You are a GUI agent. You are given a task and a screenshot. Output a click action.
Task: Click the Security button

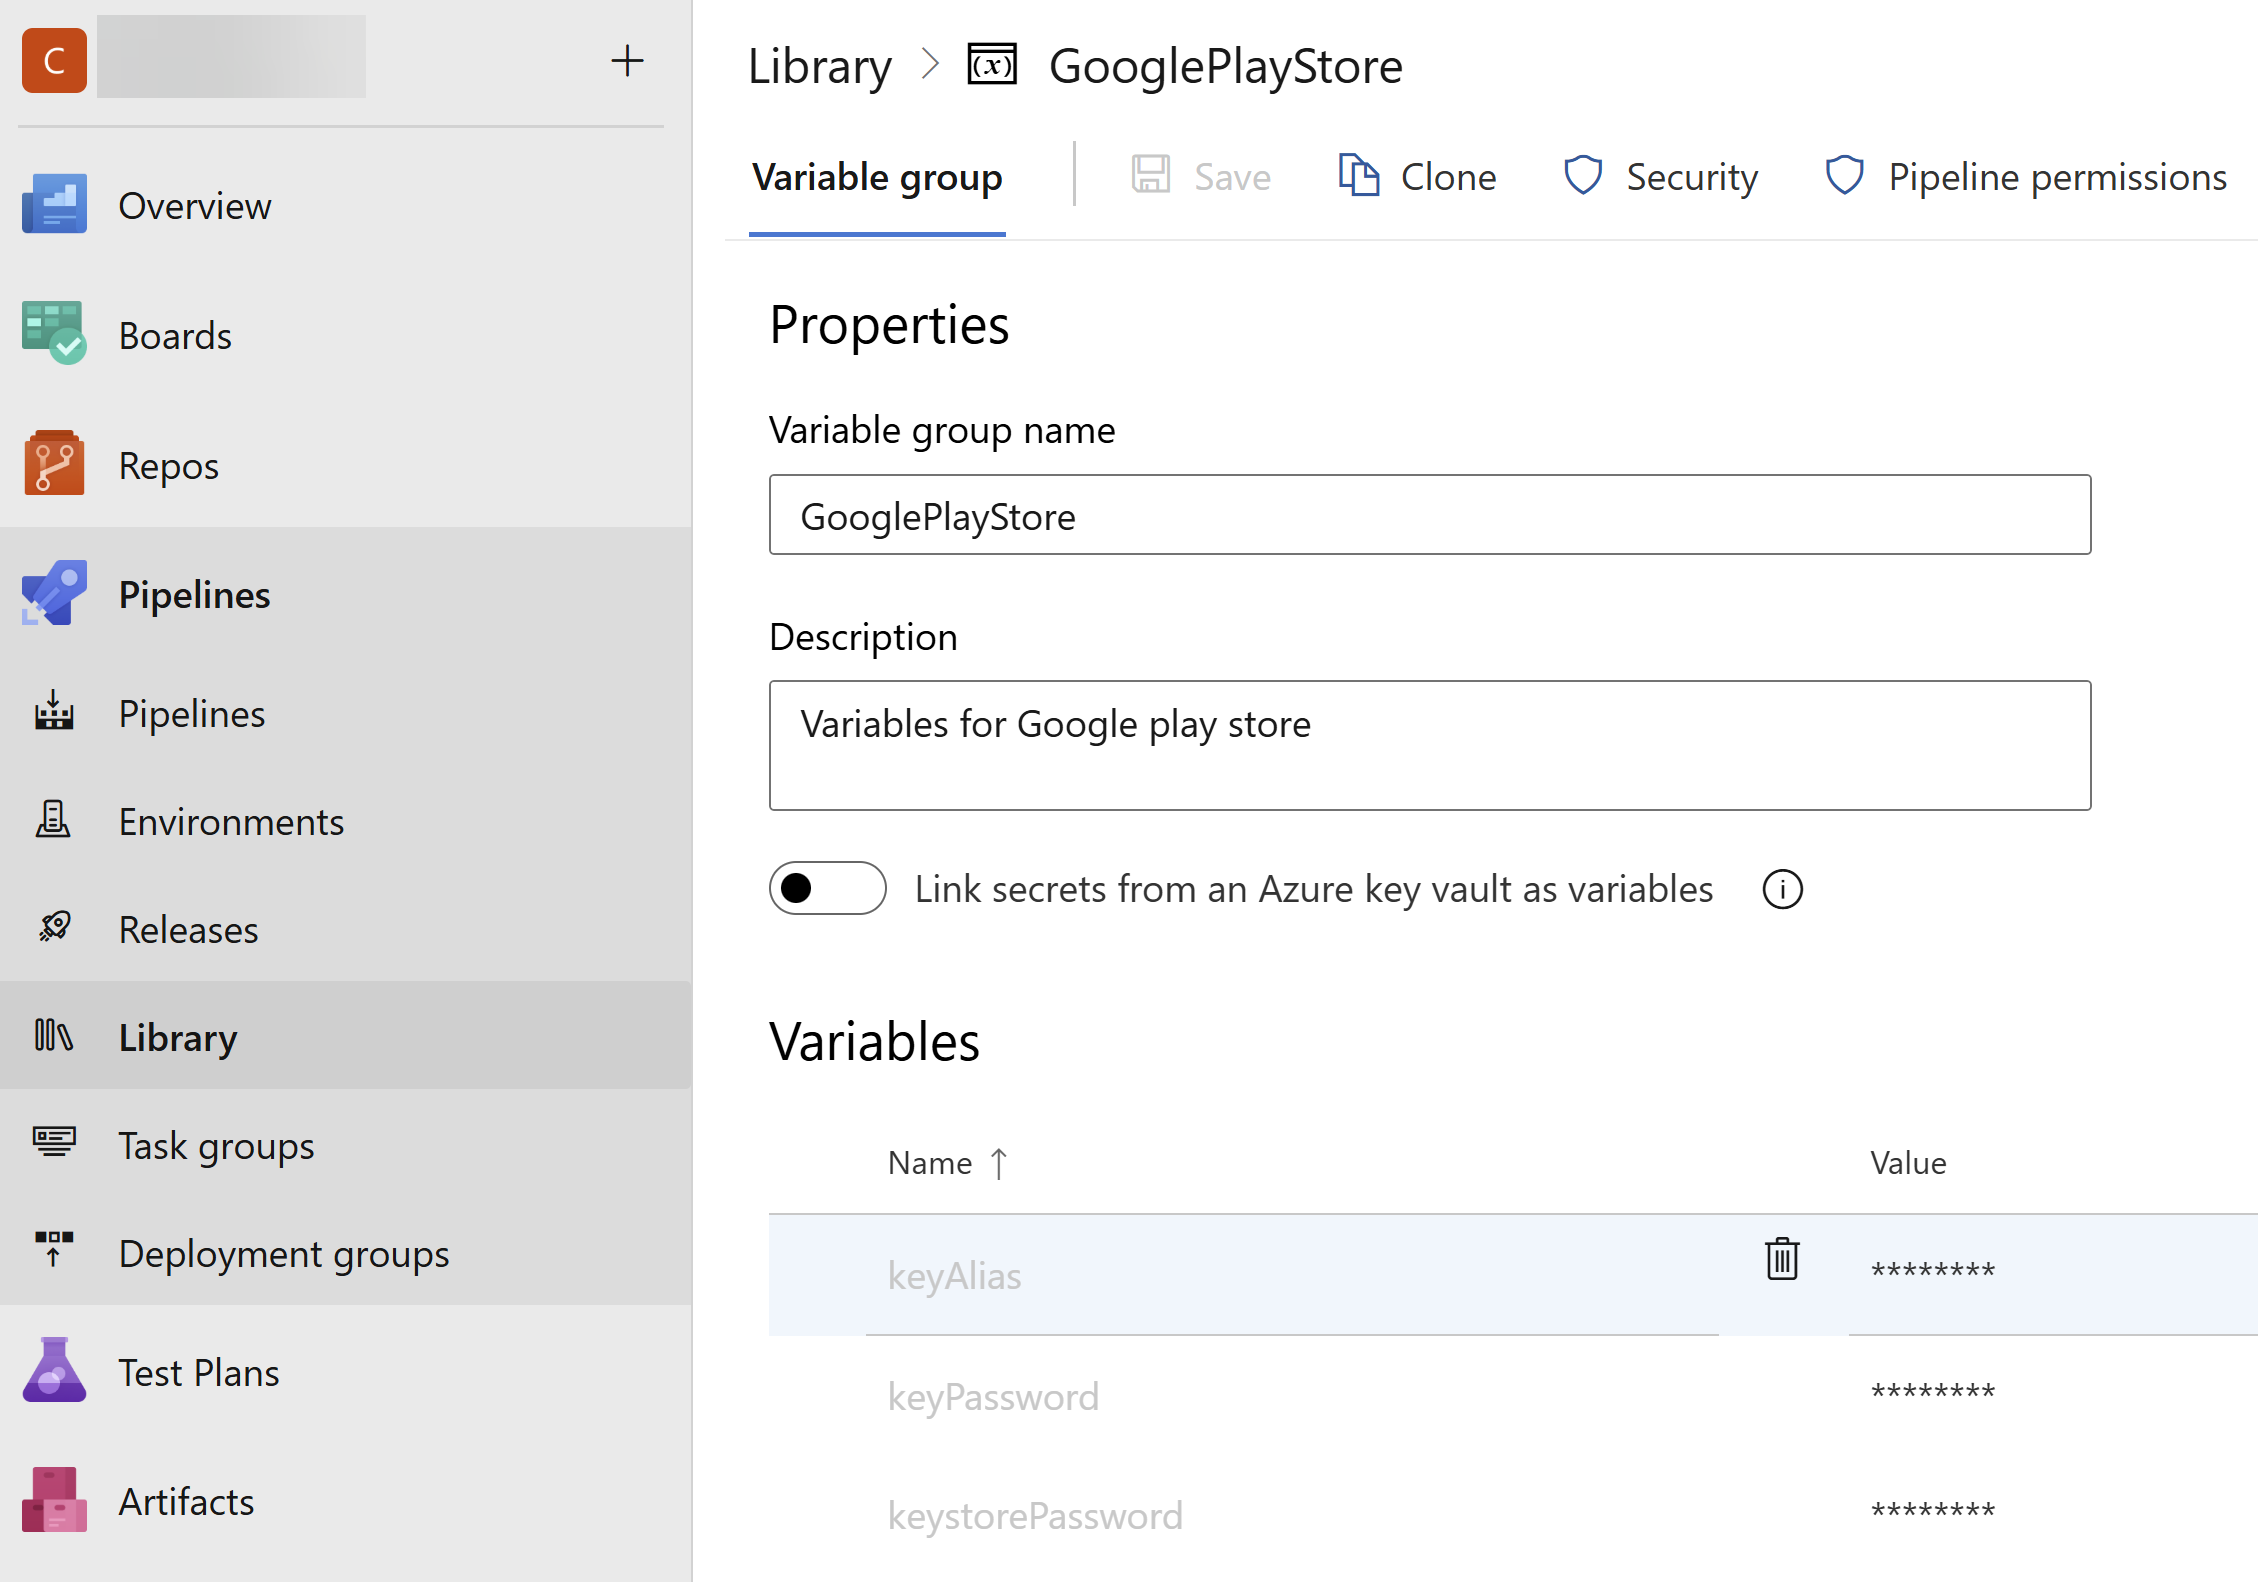(1660, 177)
